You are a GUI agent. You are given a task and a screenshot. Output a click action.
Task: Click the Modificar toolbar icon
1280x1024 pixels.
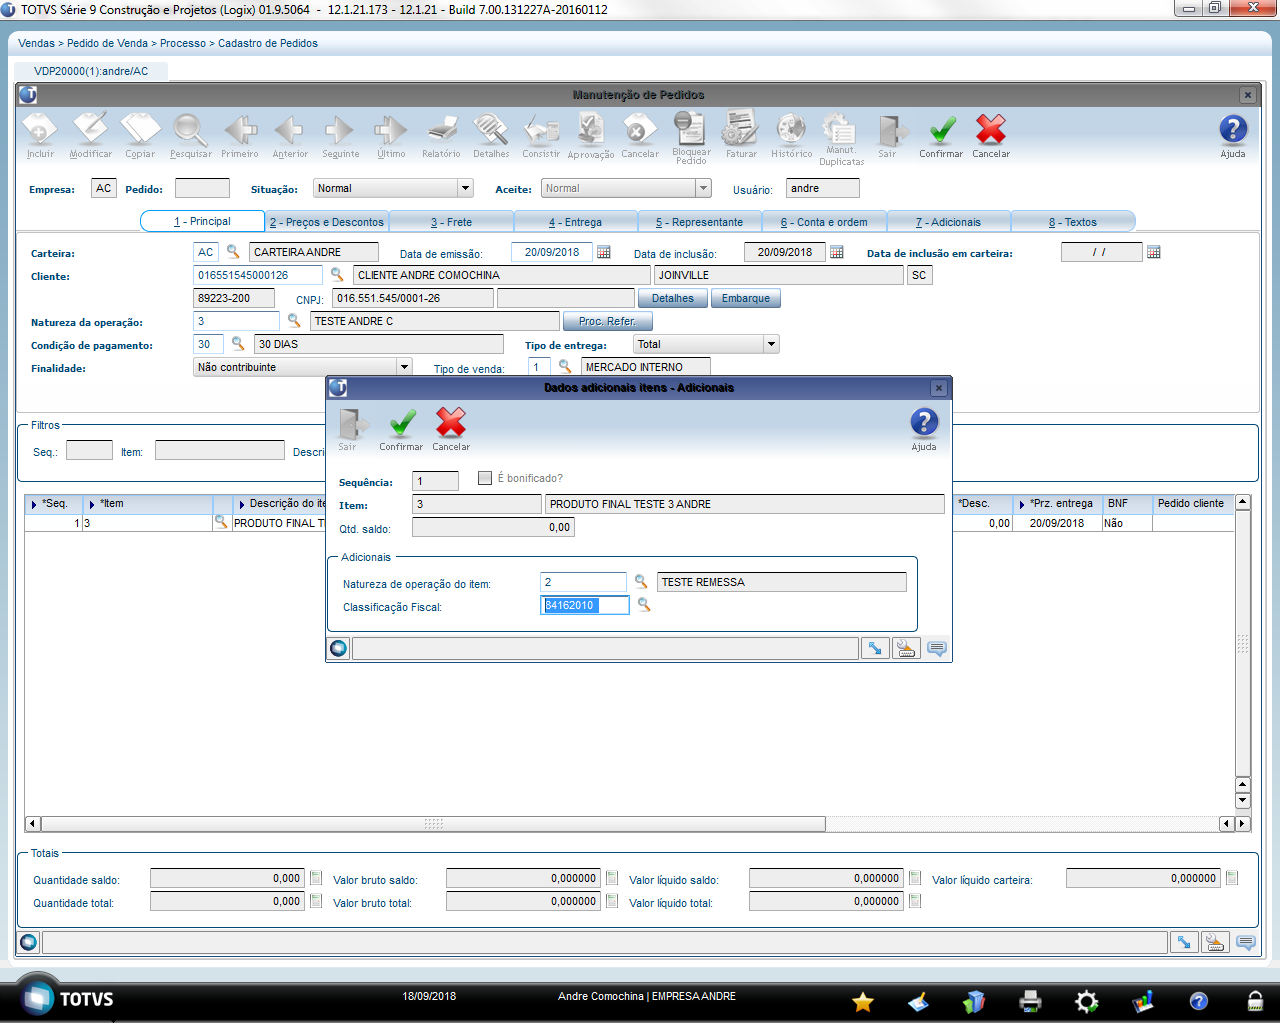point(91,136)
